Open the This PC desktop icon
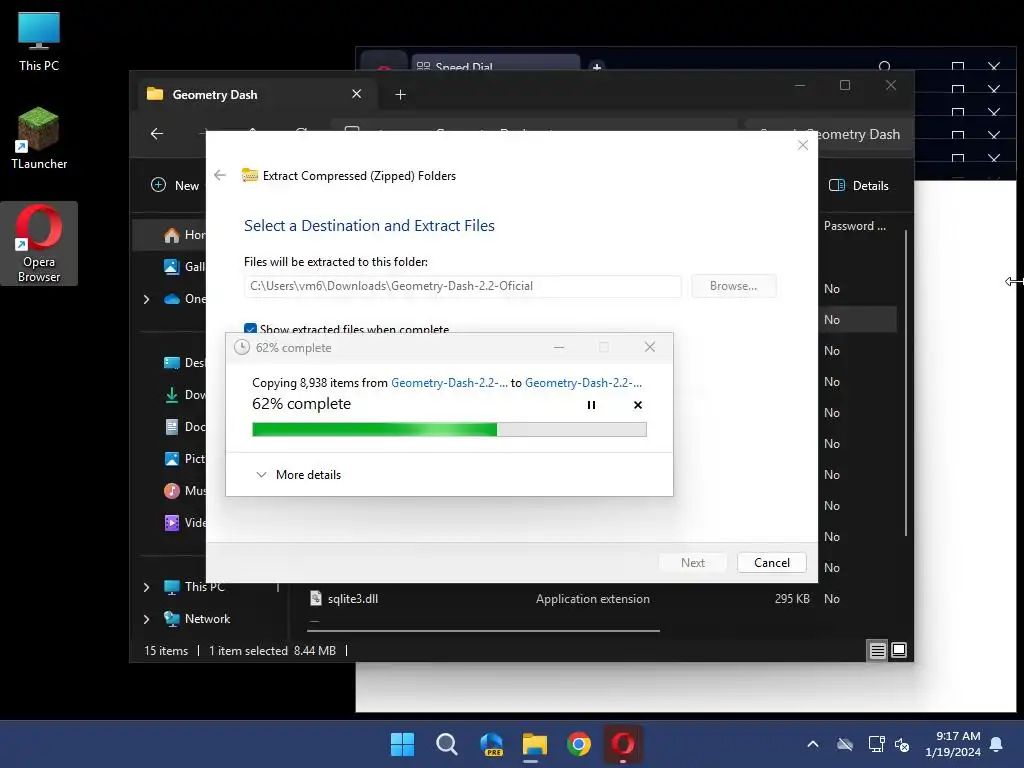The width and height of the screenshot is (1024, 768). [x=39, y=41]
